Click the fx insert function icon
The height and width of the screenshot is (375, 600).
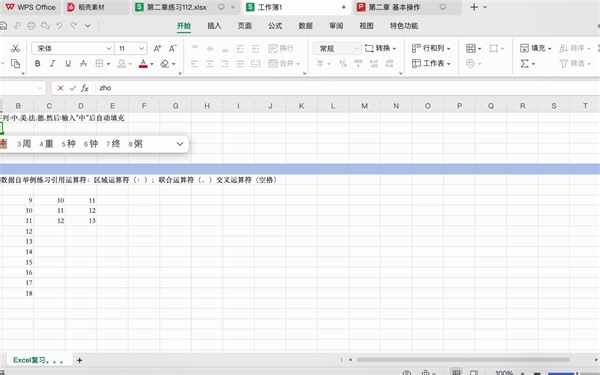[x=85, y=88]
